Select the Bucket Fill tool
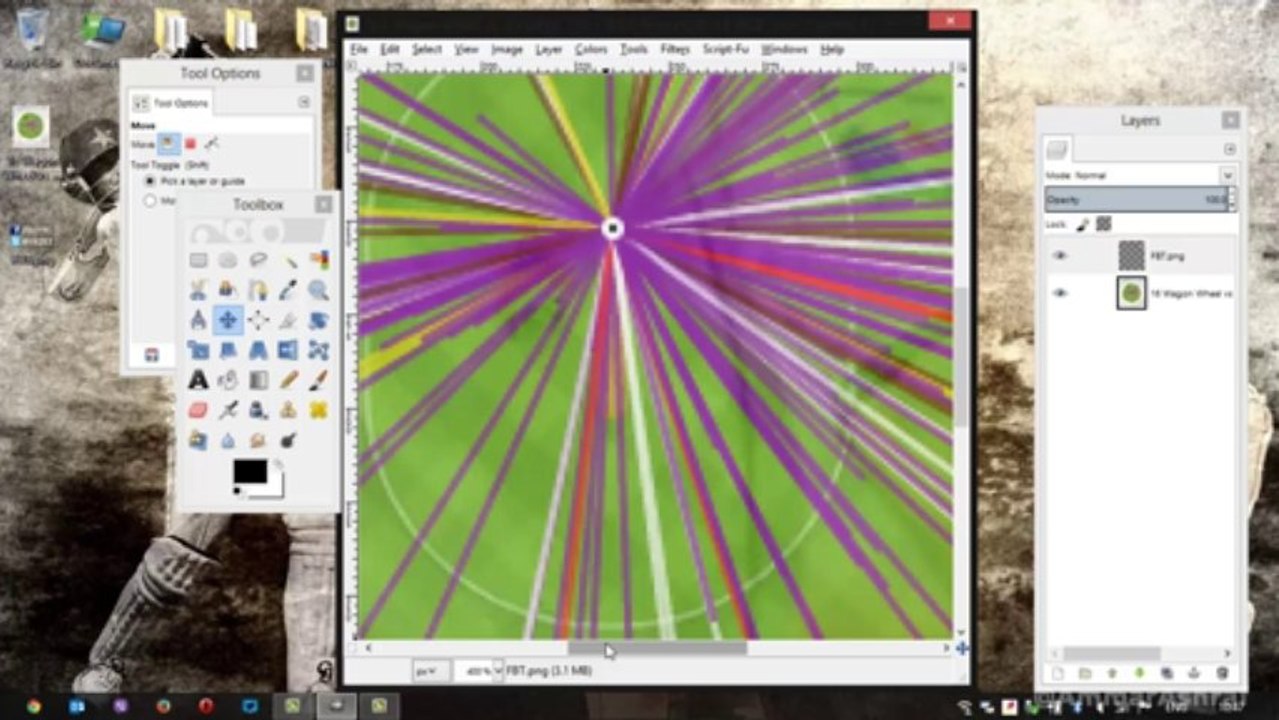 228,380
